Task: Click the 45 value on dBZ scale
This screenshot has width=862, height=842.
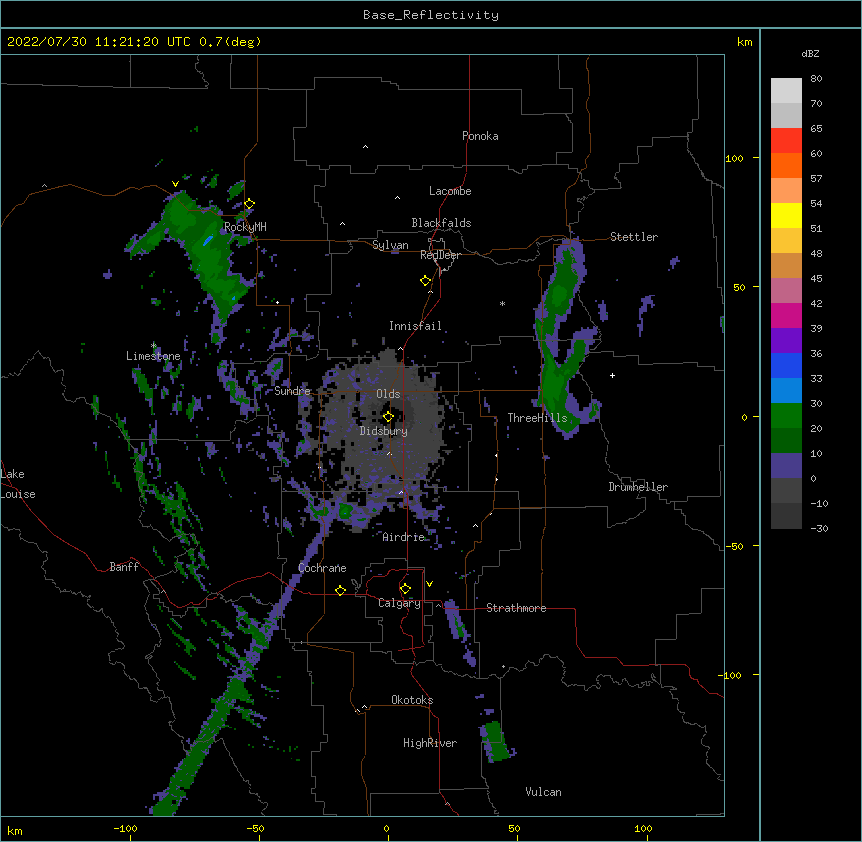Action: [x=816, y=279]
